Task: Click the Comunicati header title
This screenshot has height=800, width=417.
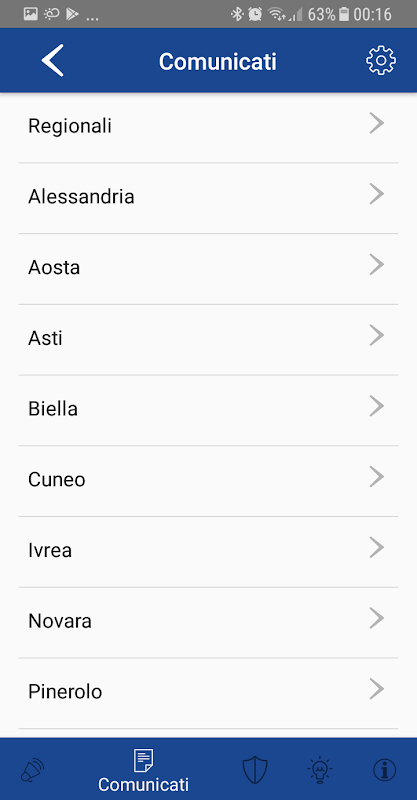Action: click(x=217, y=62)
